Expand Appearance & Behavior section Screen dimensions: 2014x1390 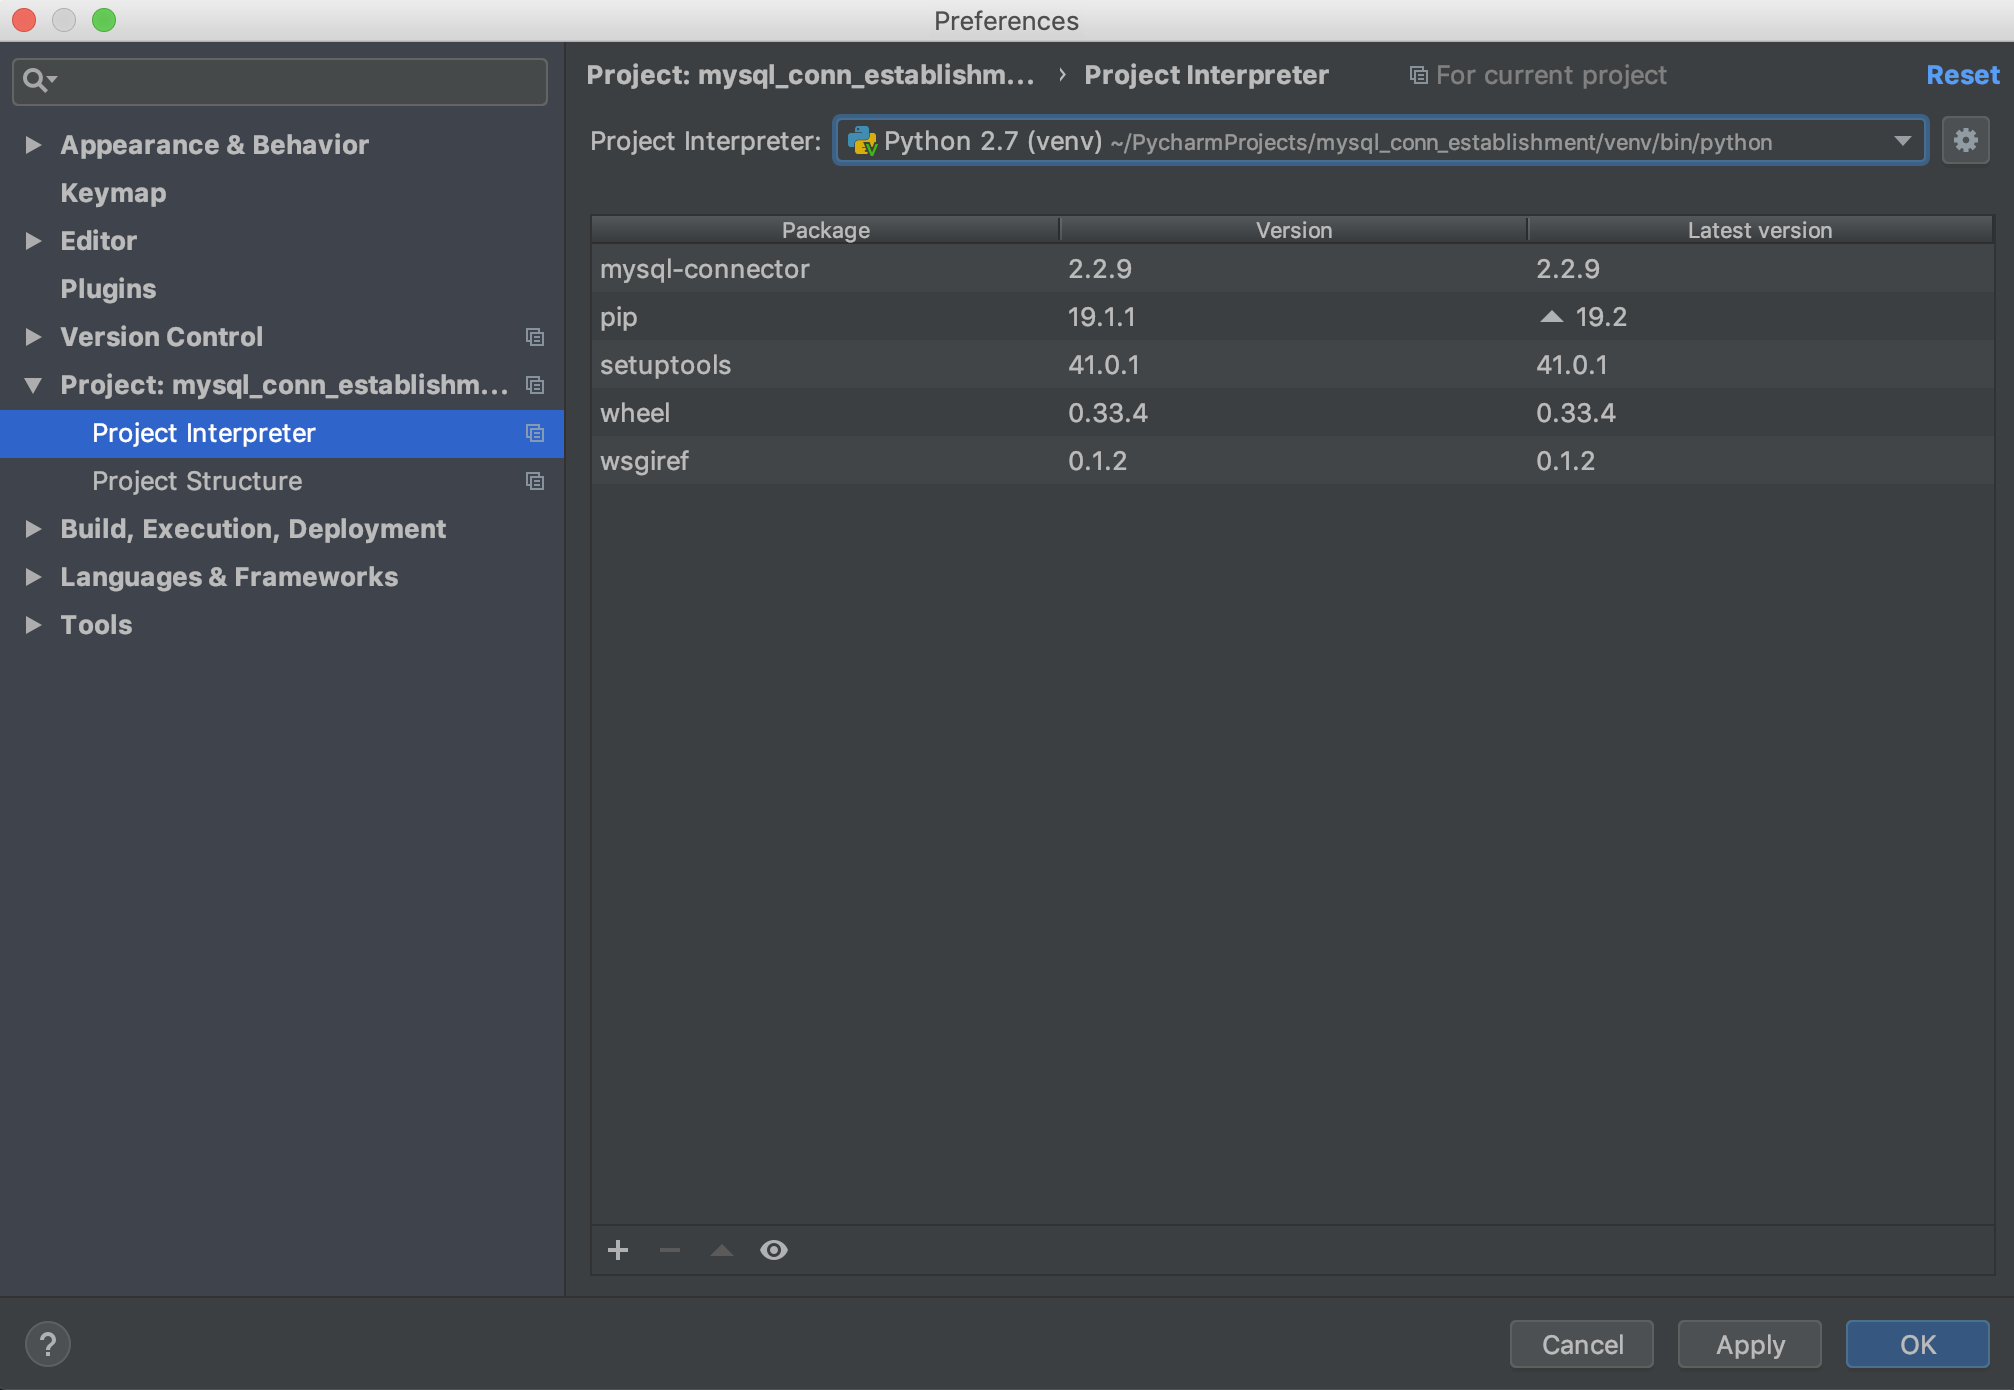pos(33,145)
